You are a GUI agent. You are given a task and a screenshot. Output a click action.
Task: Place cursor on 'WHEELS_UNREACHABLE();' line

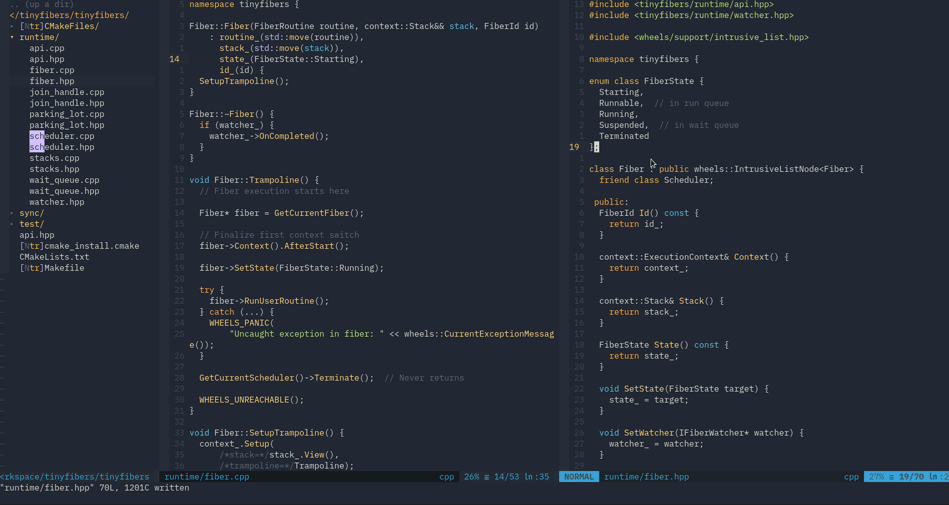coord(252,400)
